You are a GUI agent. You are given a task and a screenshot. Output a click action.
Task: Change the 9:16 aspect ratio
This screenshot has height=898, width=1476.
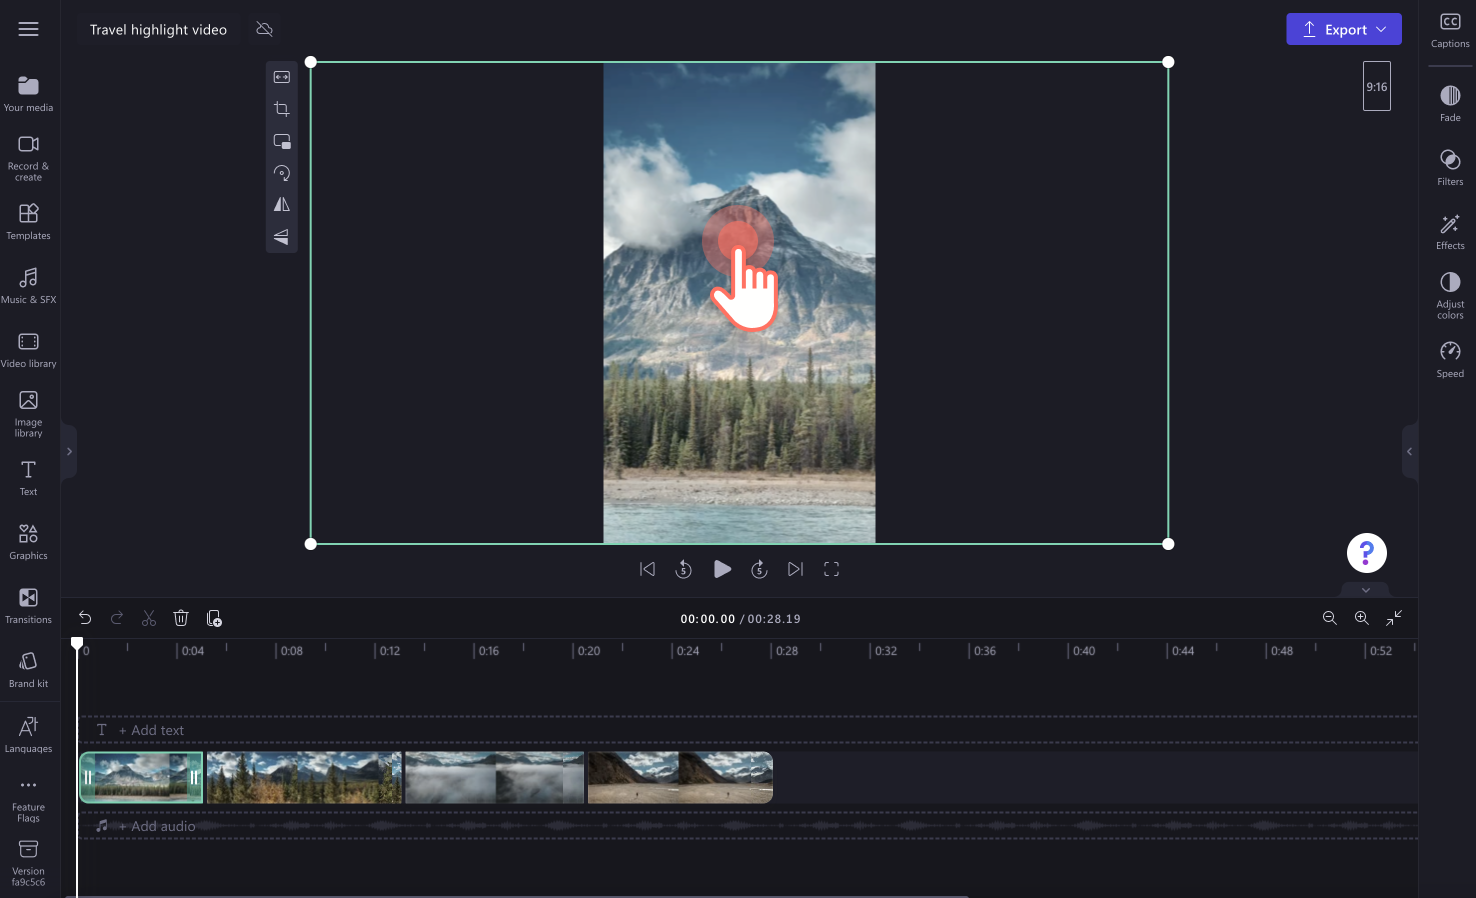tap(1377, 87)
